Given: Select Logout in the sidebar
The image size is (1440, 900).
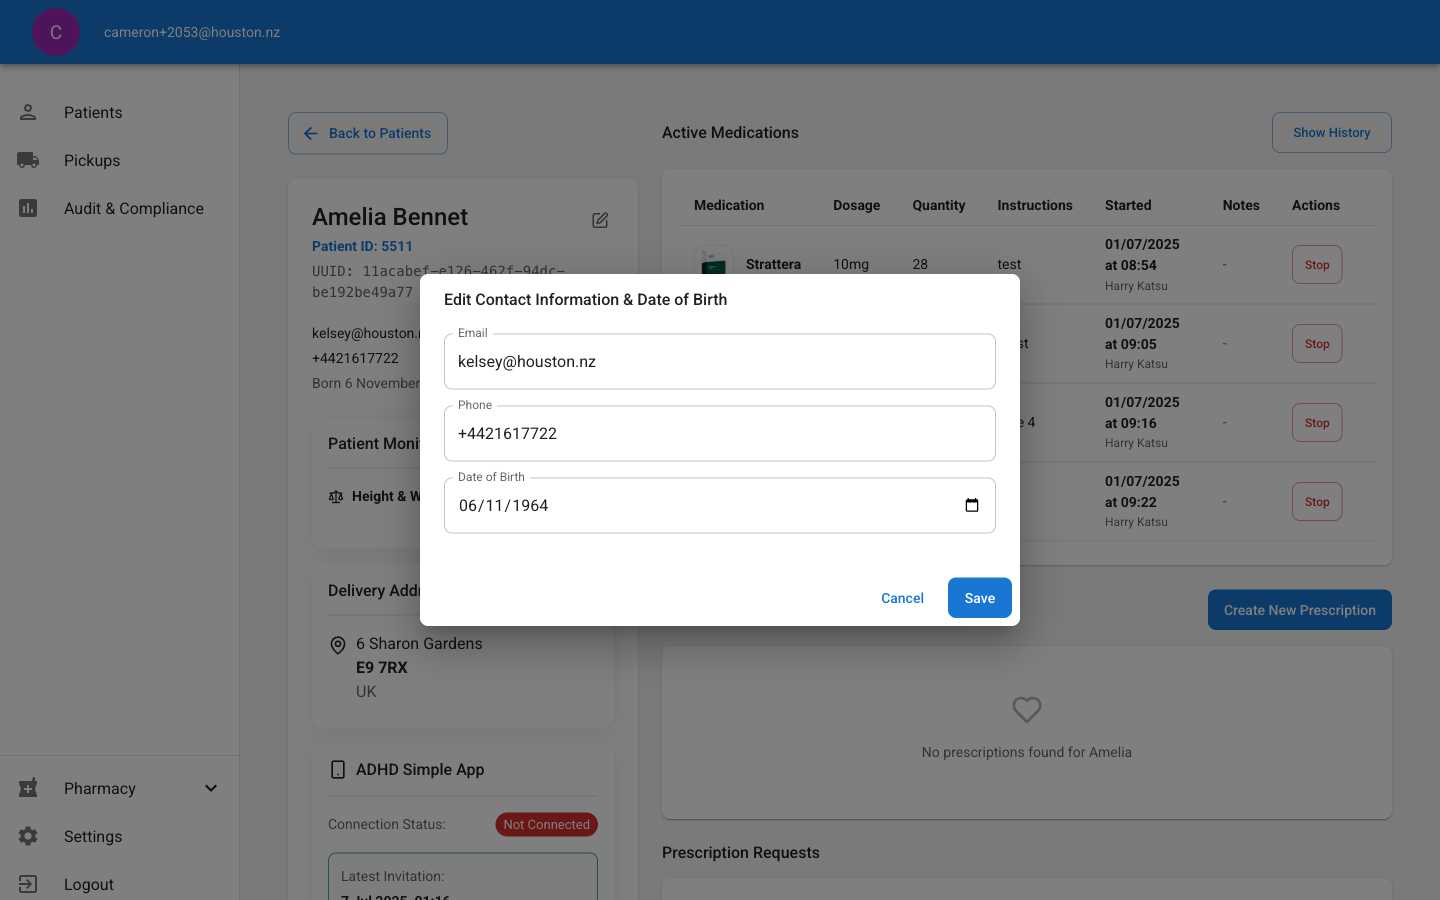Looking at the screenshot, I should [119, 884].
